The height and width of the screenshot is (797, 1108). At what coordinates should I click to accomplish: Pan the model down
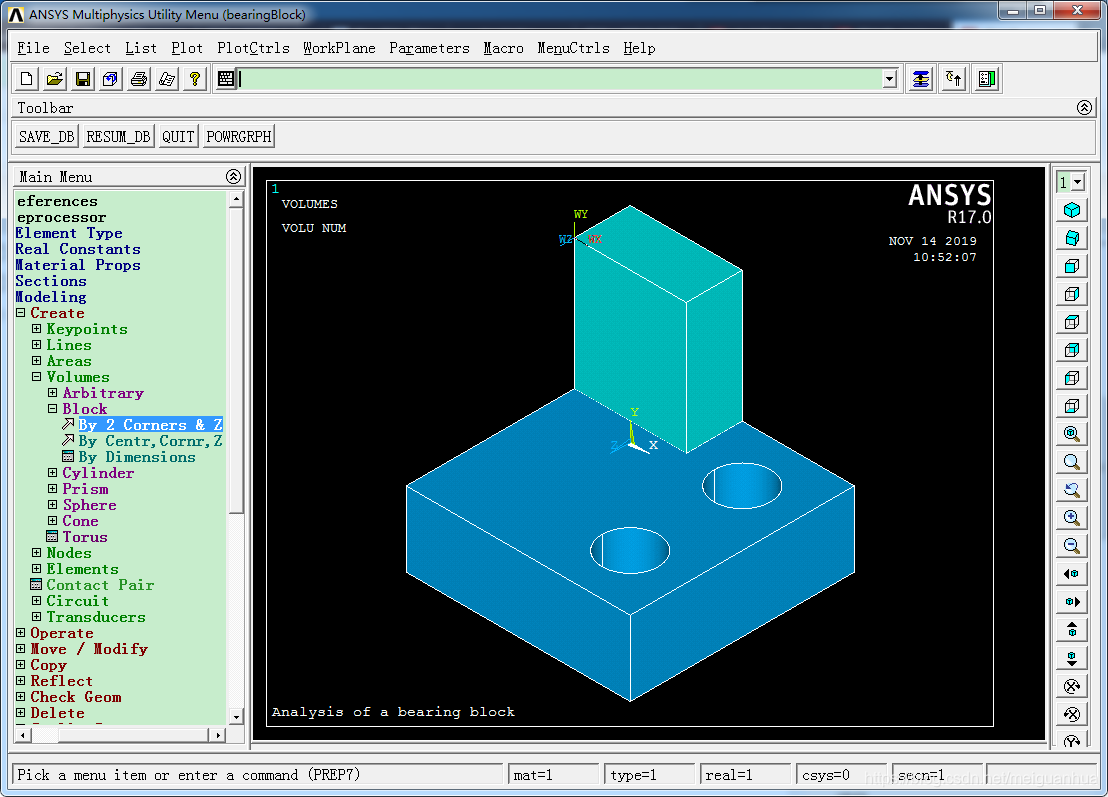pos(1072,658)
